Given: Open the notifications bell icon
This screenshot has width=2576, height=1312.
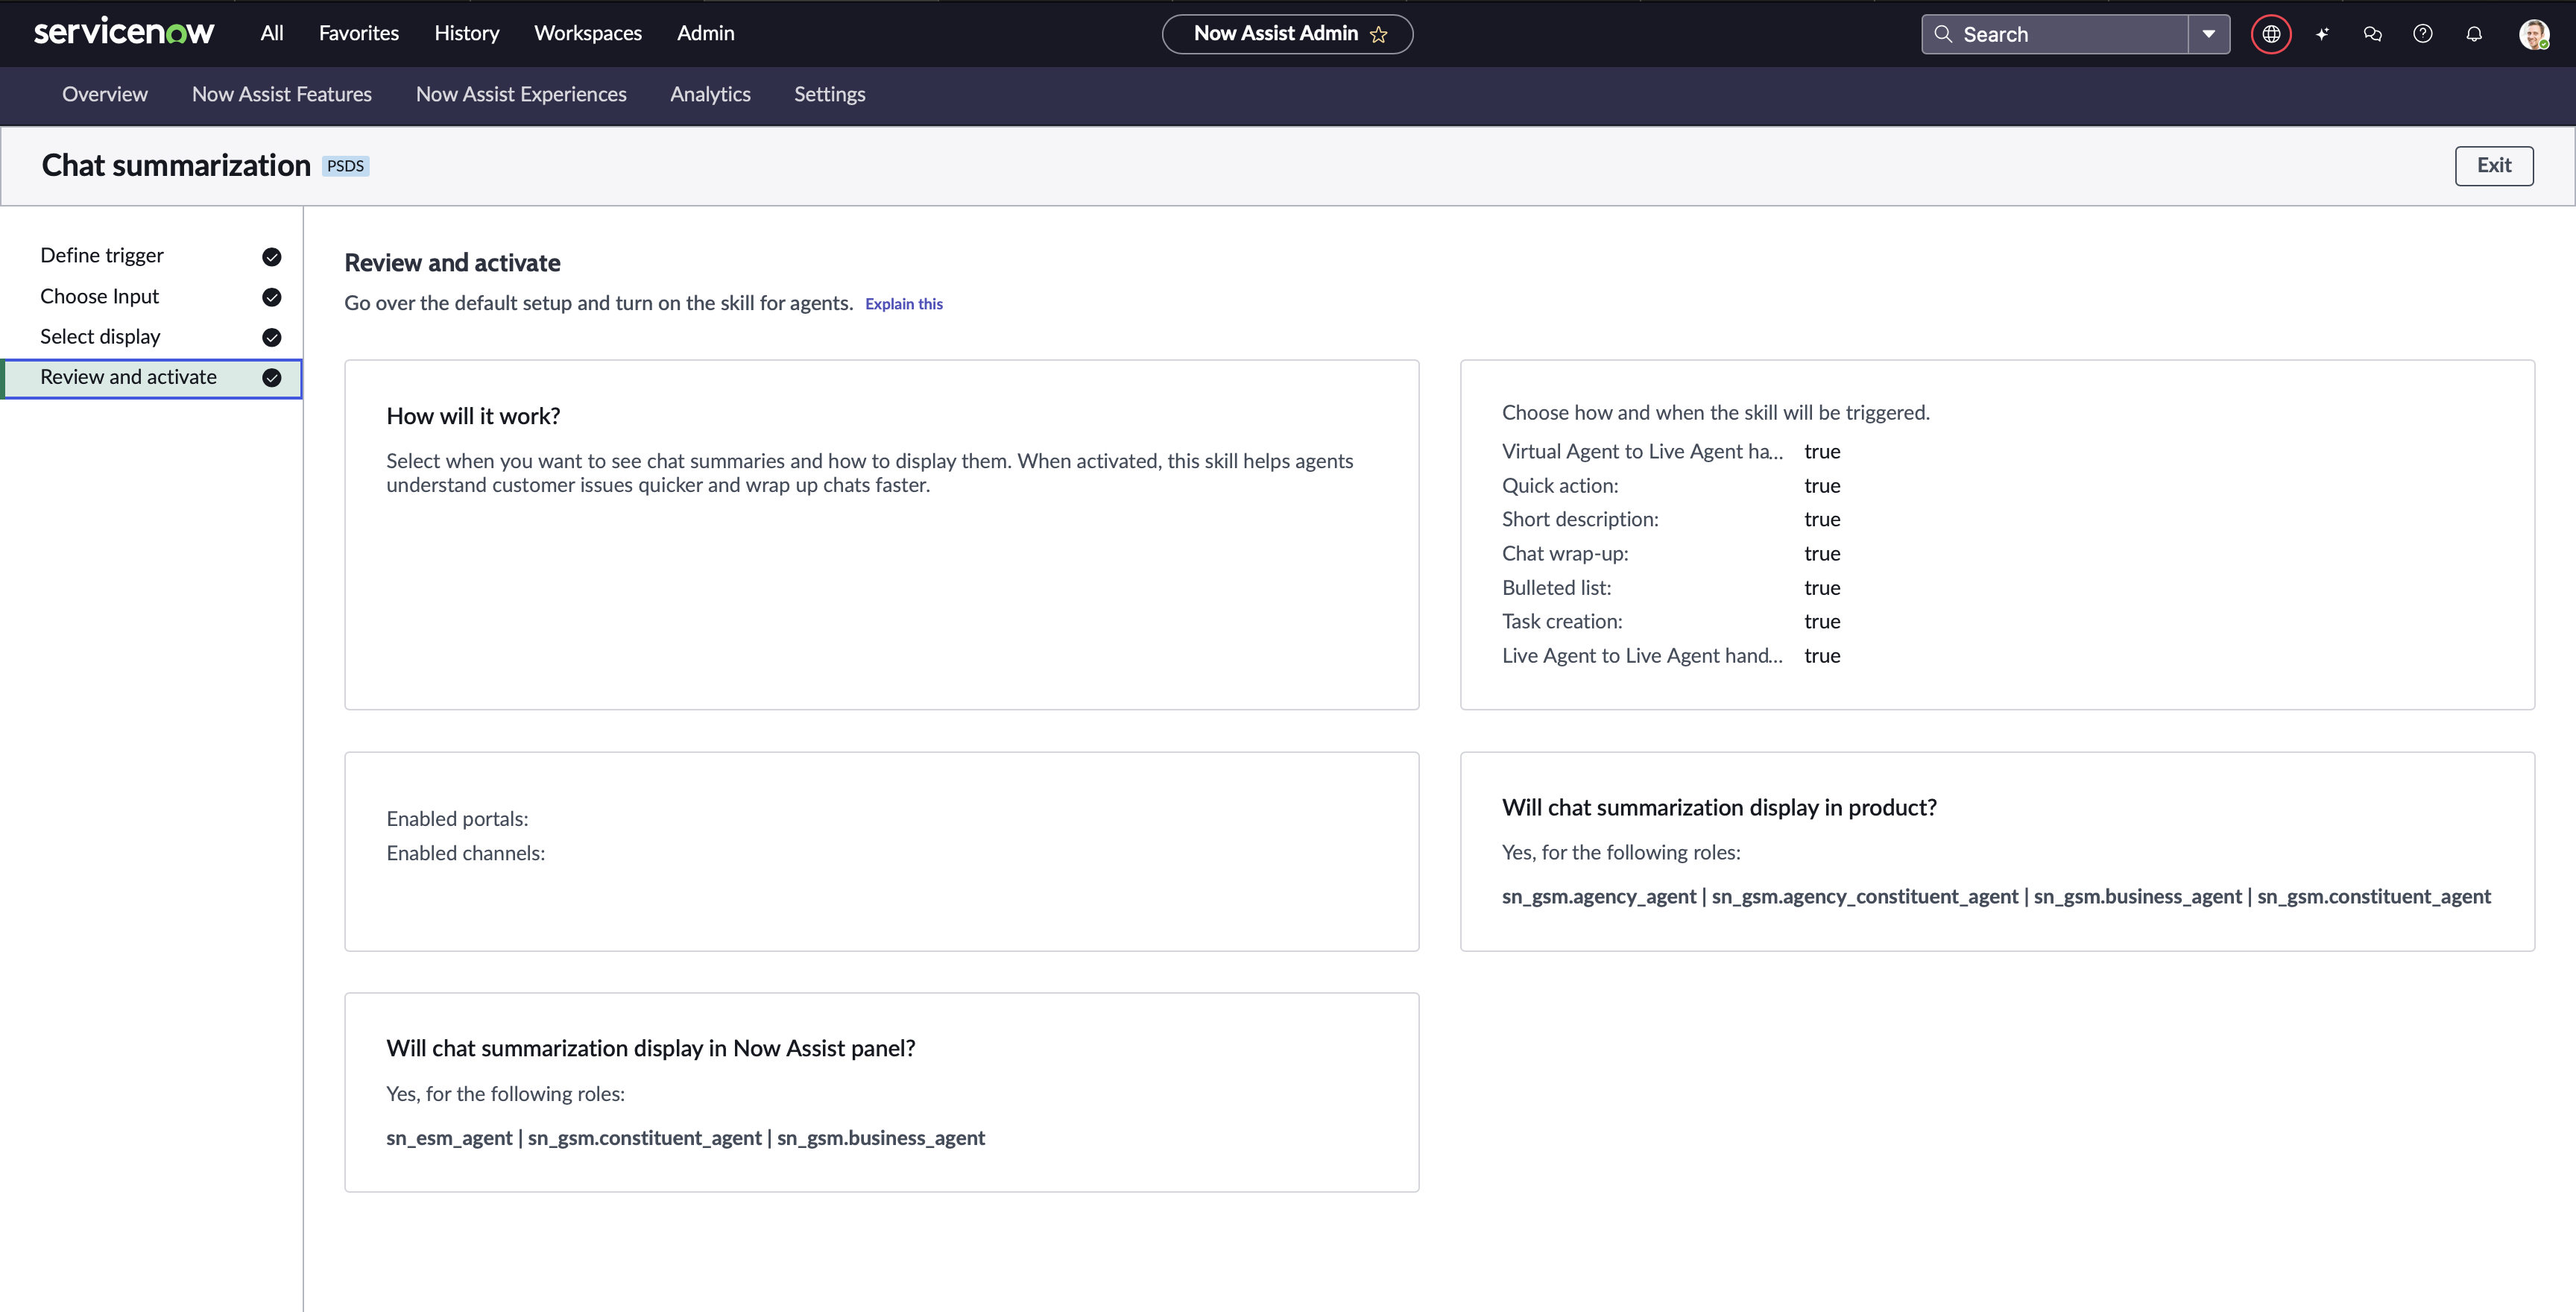Looking at the screenshot, I should click(x=2474, y=34).
